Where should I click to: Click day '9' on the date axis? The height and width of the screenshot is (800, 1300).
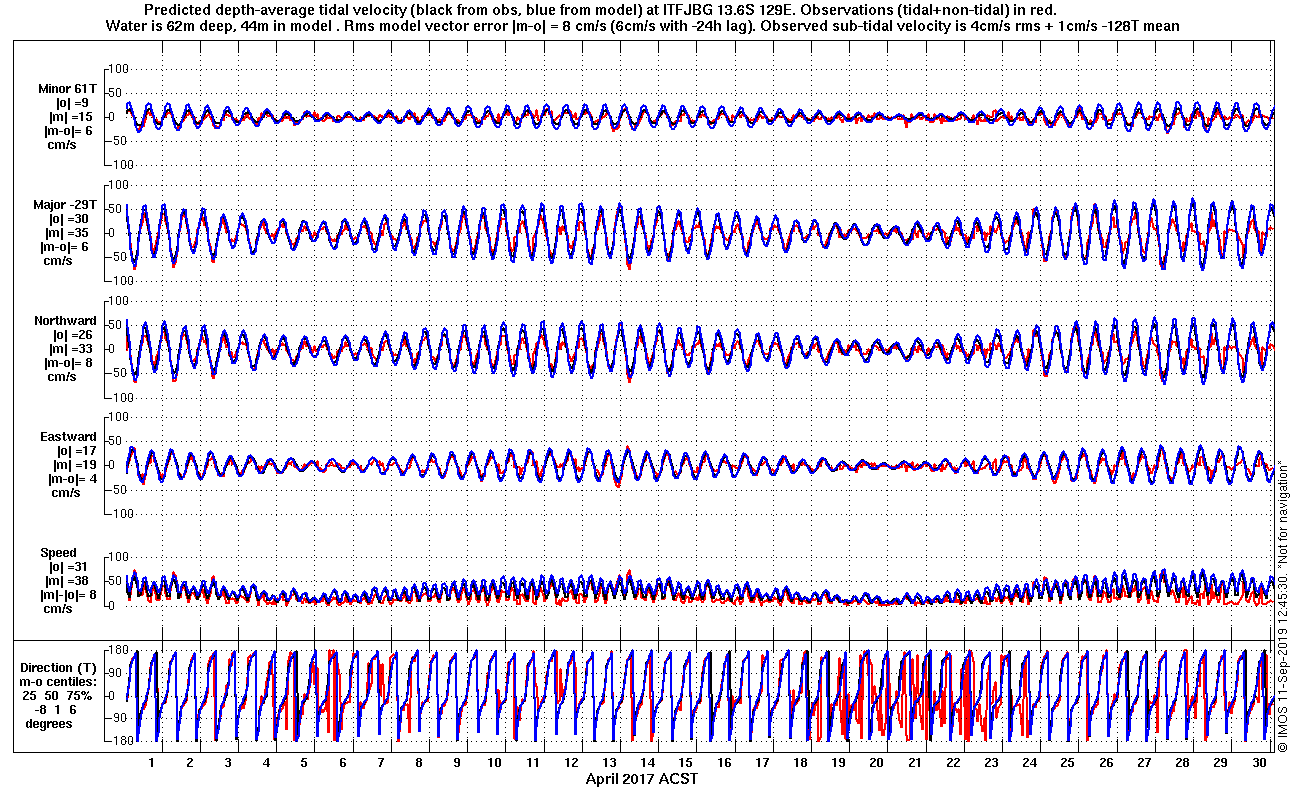(457, 763)
